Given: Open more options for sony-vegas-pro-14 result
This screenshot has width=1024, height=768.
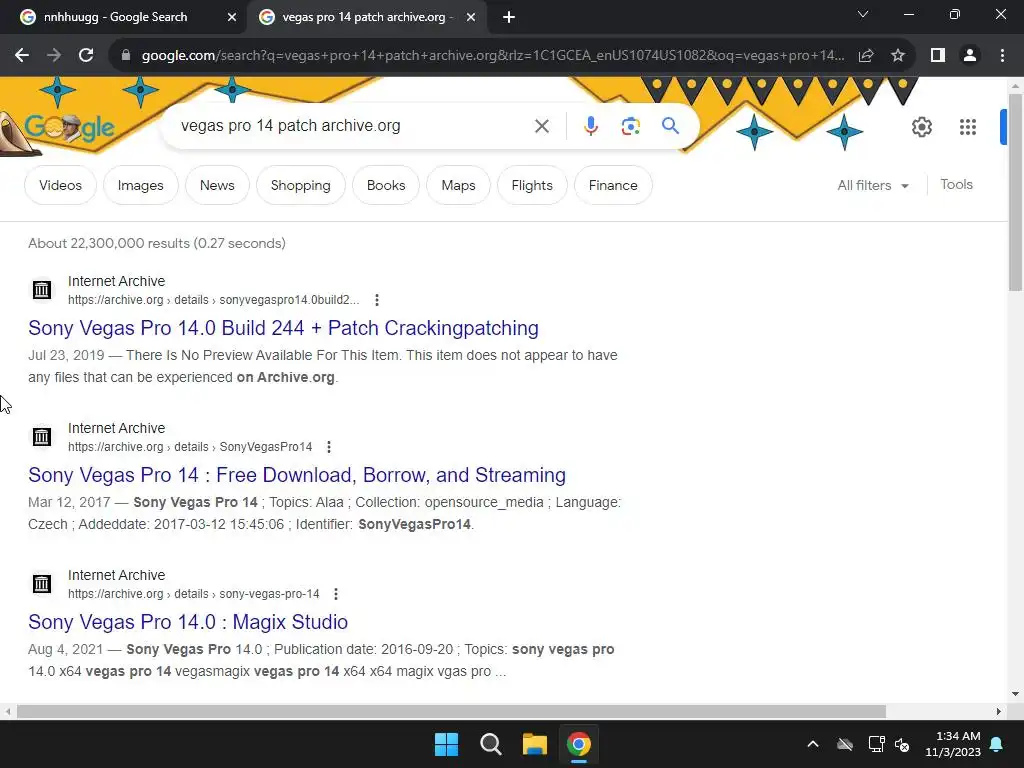Looking at the screenshot, I should [336, 594].
